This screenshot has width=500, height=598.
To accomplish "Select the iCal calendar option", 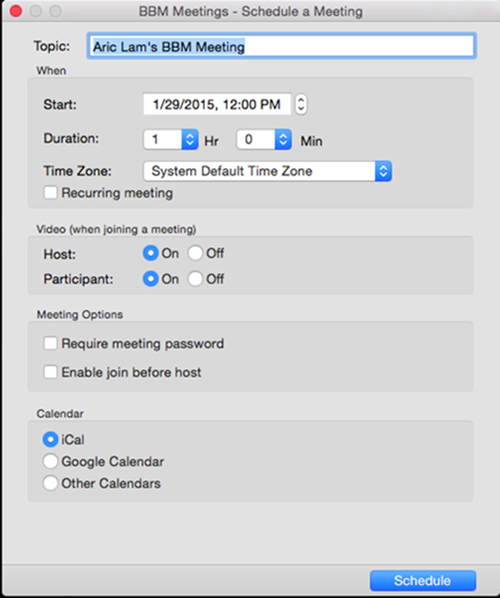I will point(50,439).
